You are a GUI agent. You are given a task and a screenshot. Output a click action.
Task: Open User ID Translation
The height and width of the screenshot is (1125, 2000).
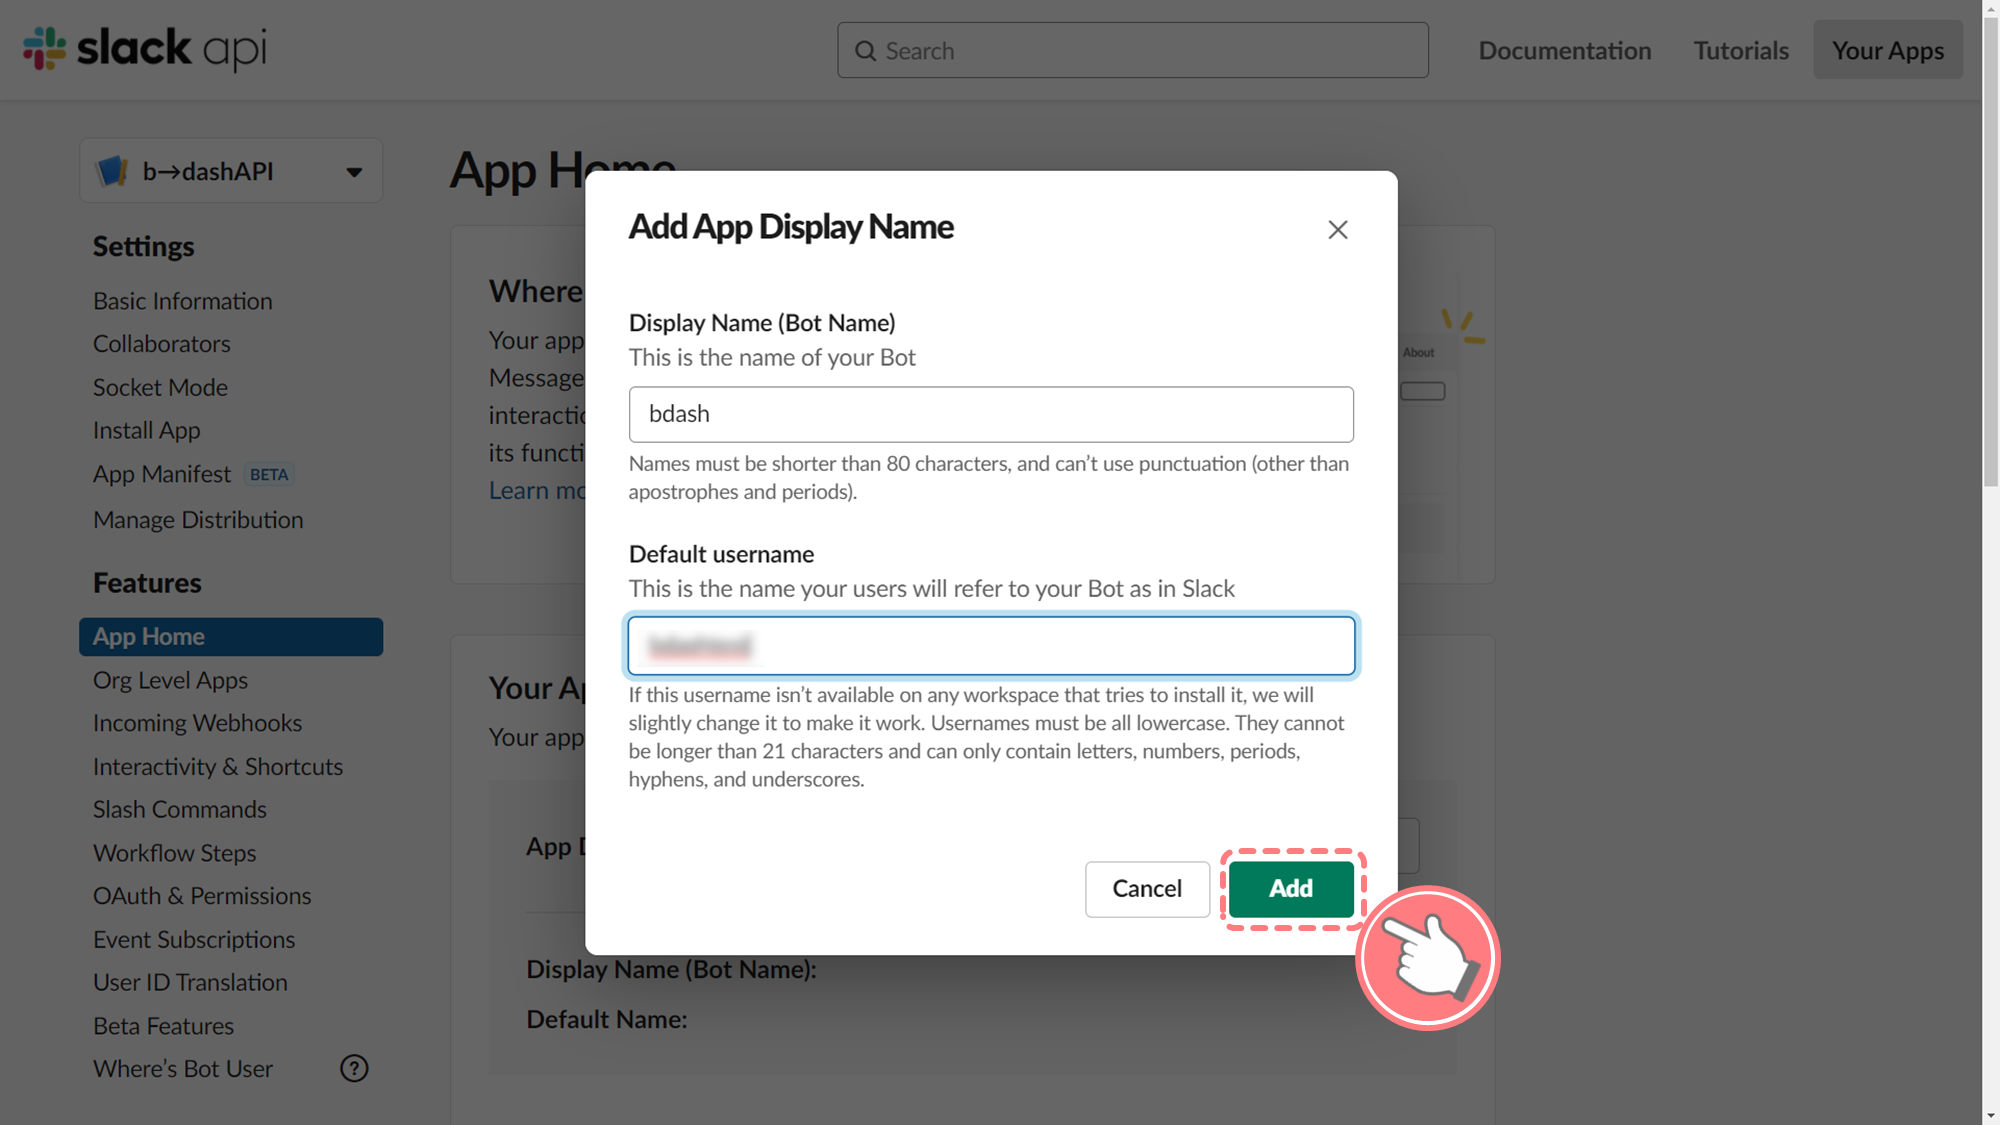[x=190, y=983]
